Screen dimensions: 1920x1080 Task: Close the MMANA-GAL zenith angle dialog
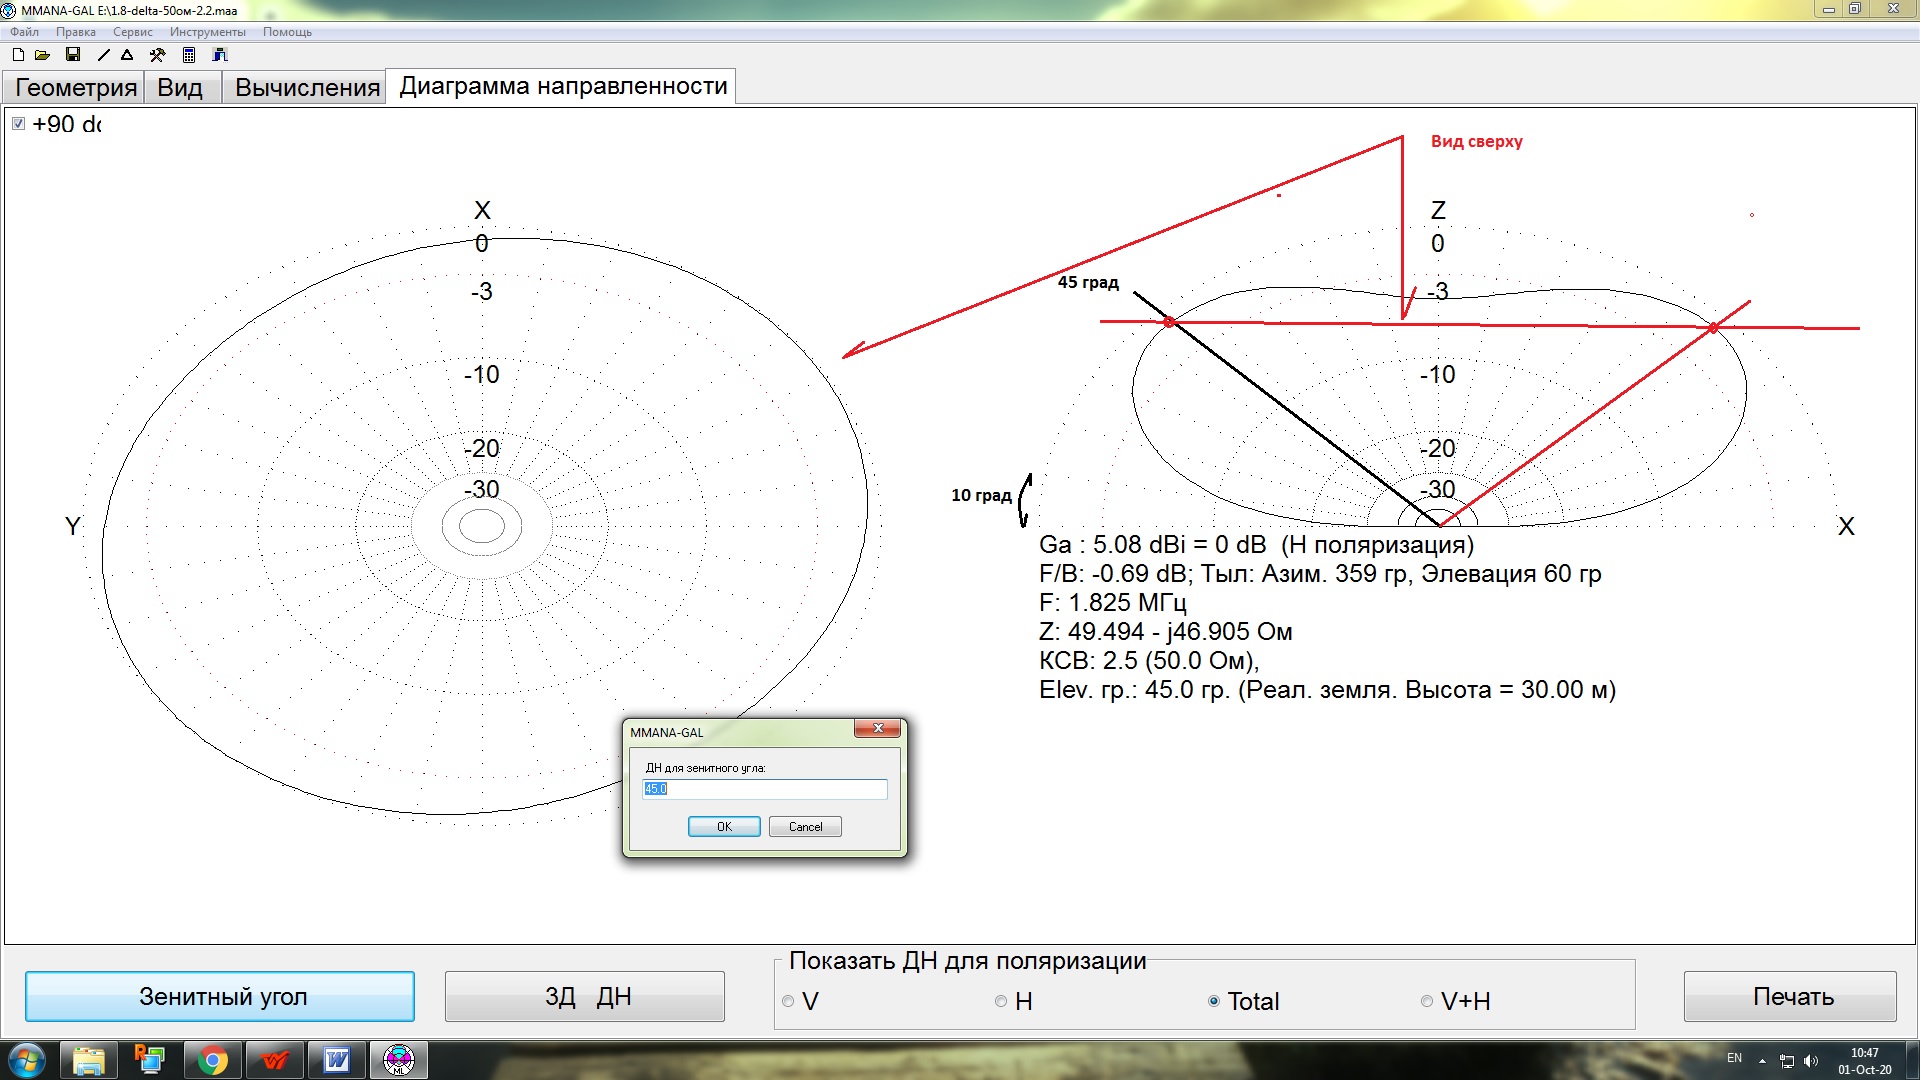coord(878,729)
